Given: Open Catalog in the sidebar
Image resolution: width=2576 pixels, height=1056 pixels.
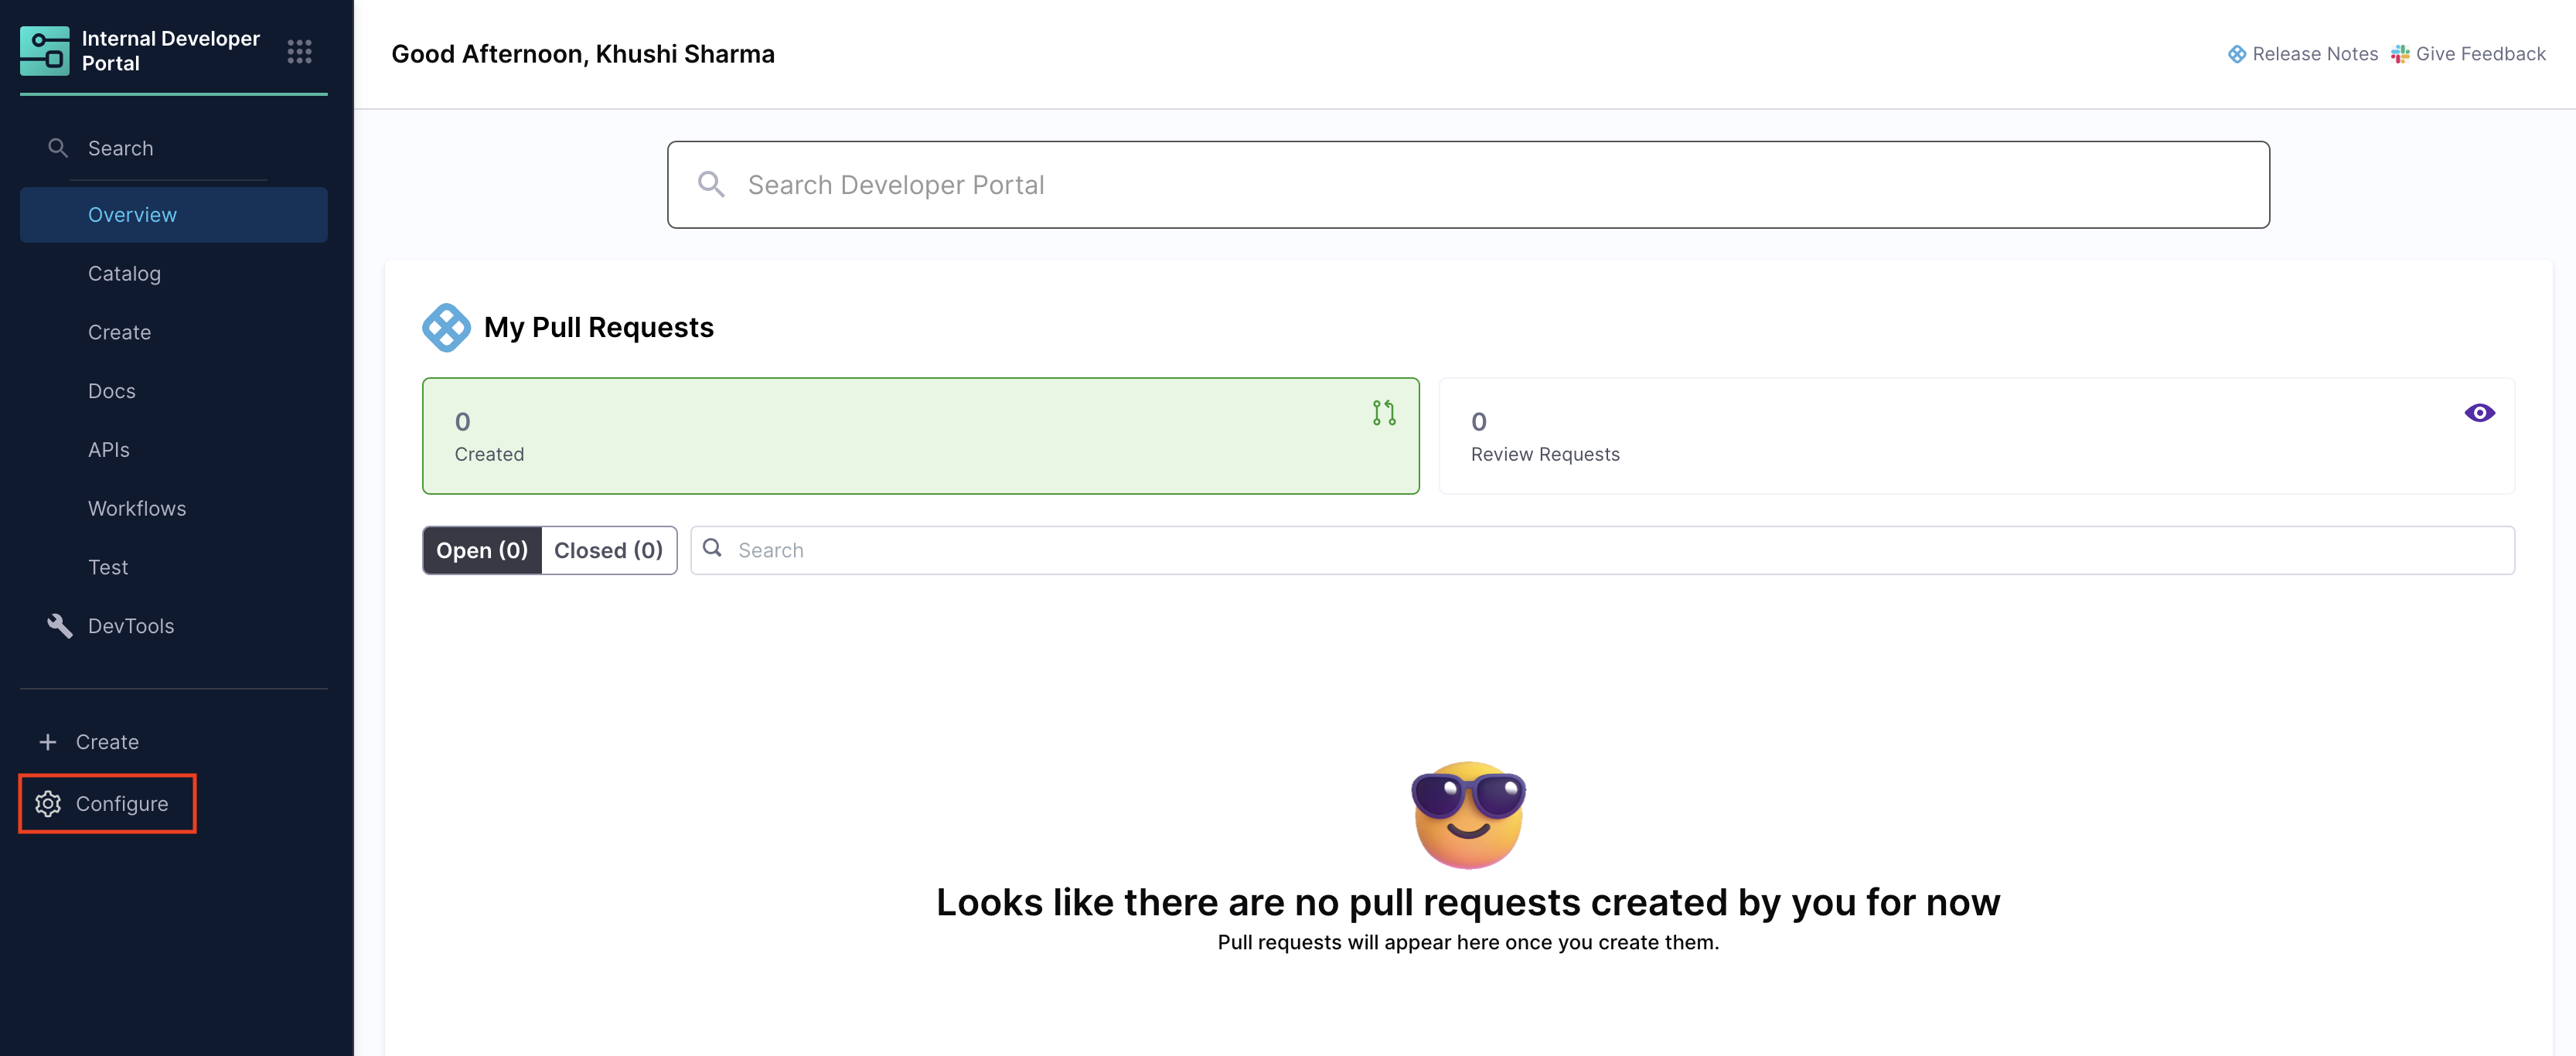Looking at the screenshot, I should coord(124,274).
